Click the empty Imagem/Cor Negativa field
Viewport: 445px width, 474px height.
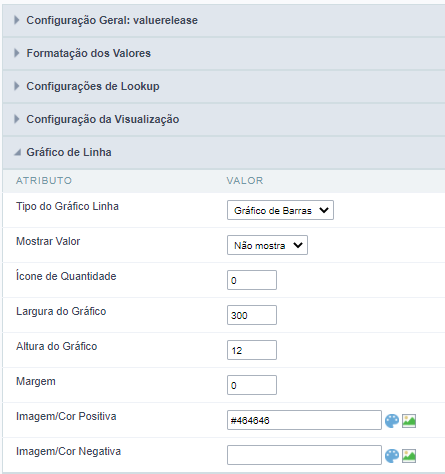tap(304, 455)
